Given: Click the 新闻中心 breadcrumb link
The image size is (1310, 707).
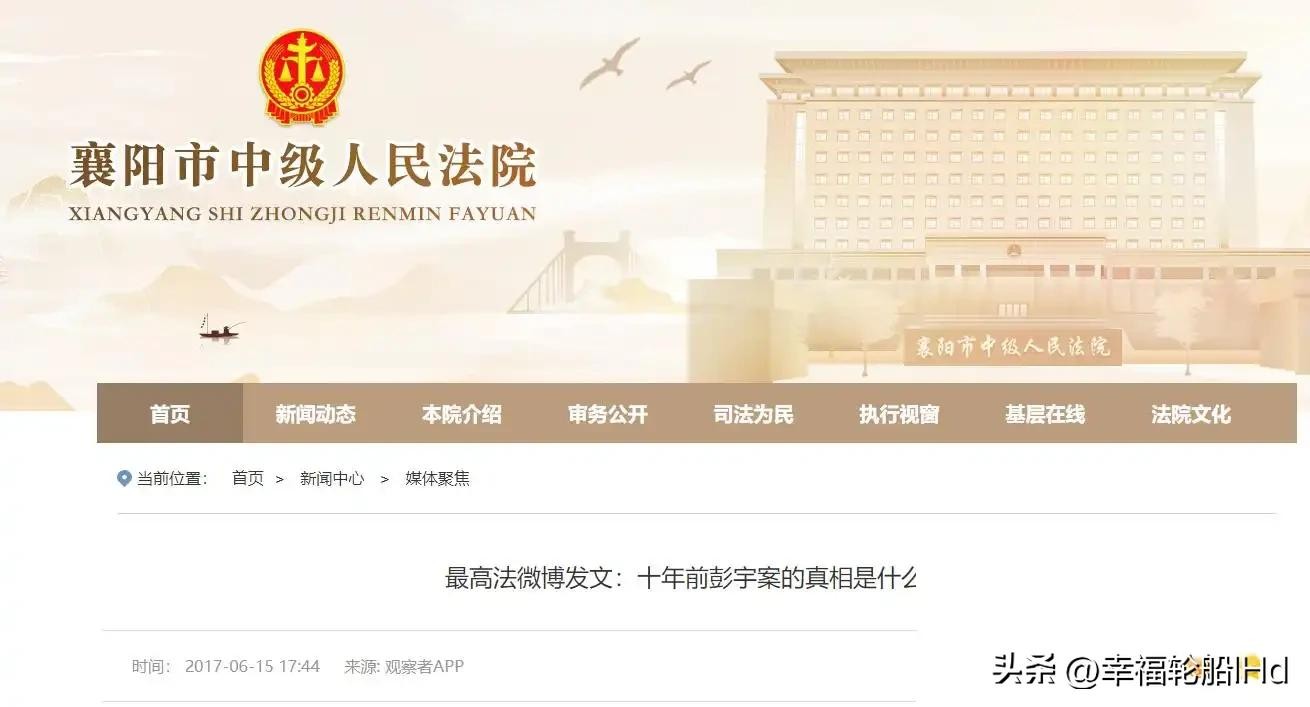Looking at the screenshot, I should [x=332, y=478].
